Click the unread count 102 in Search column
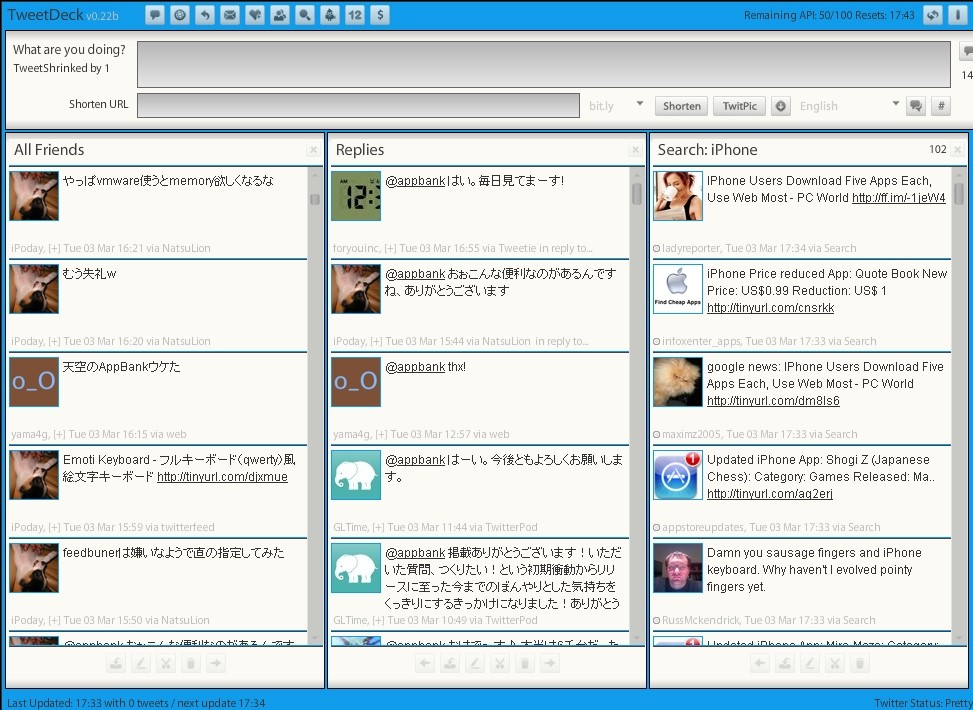973x710 pixels. click(938, 149)
